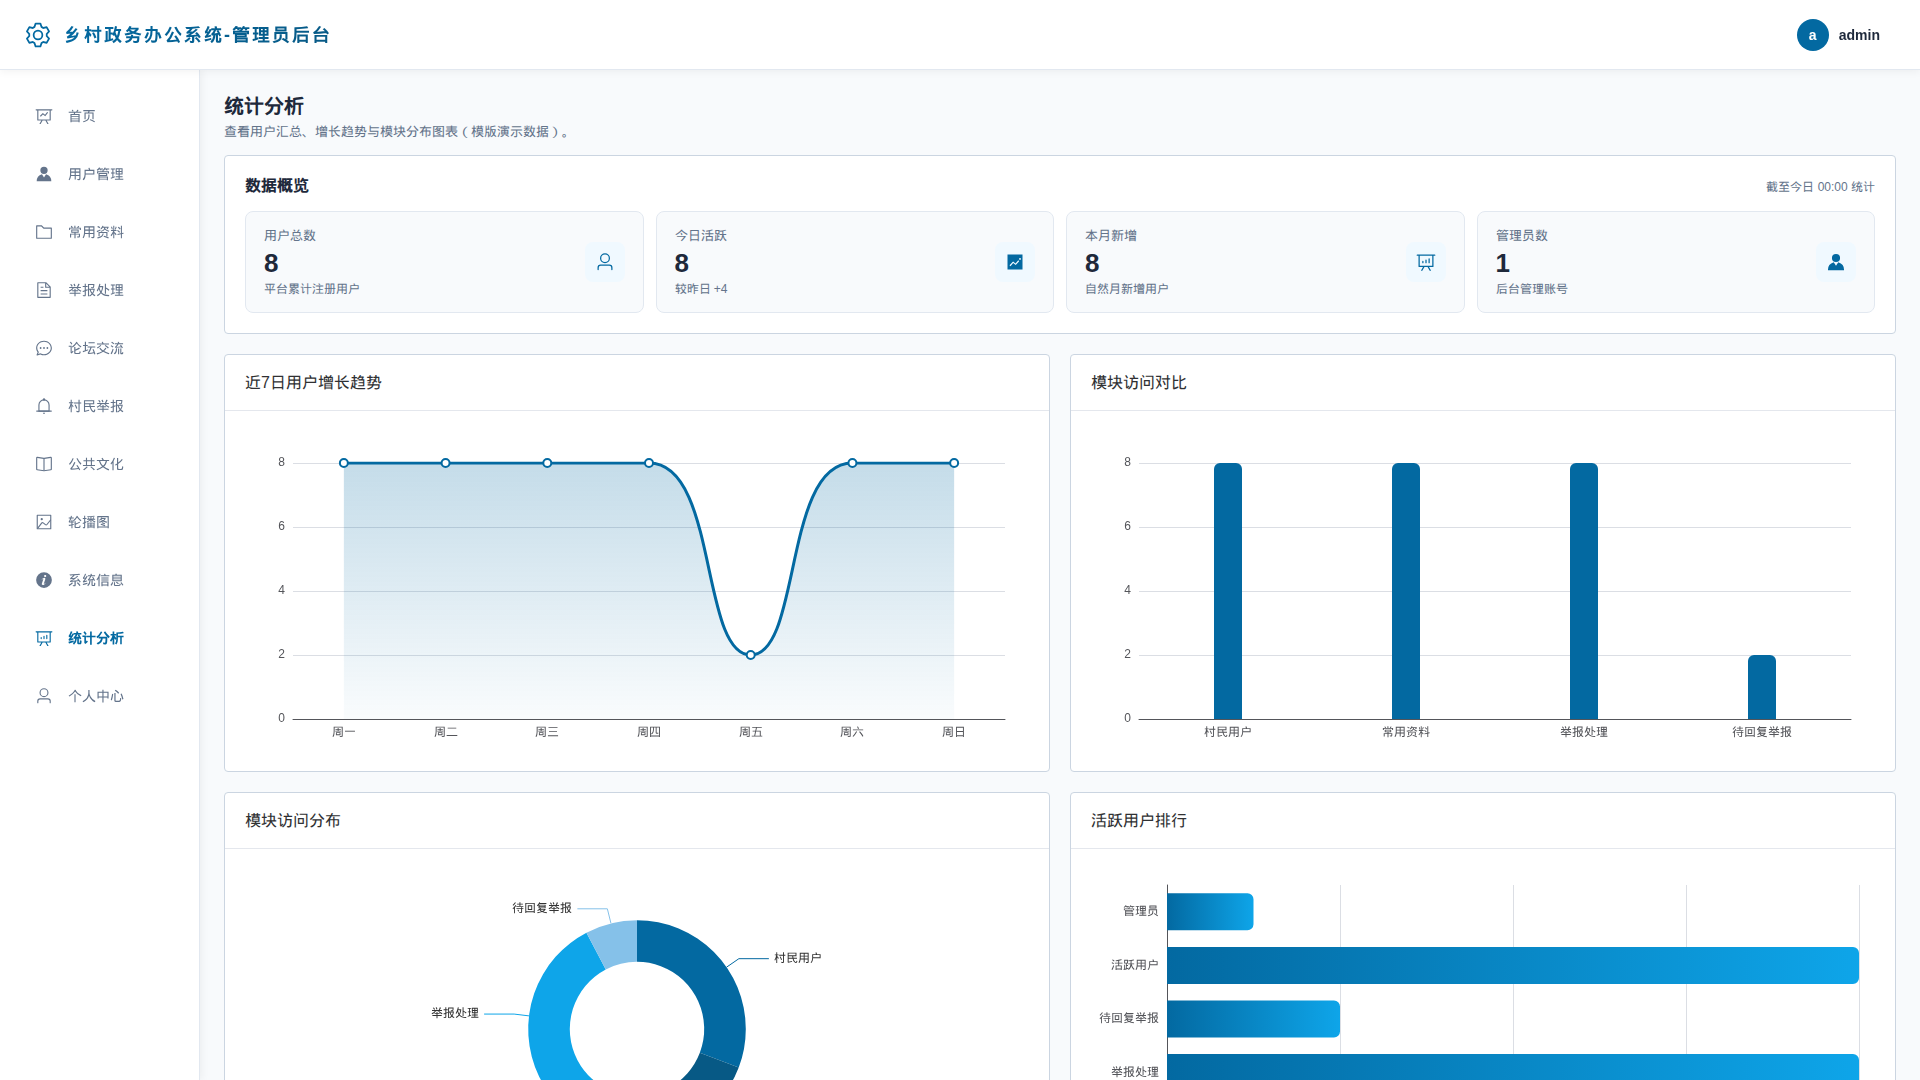This screenshot has height=1080, width=1920.
Task: Click the 后台管理账号 caption
Action: [x=1532, y=289]
